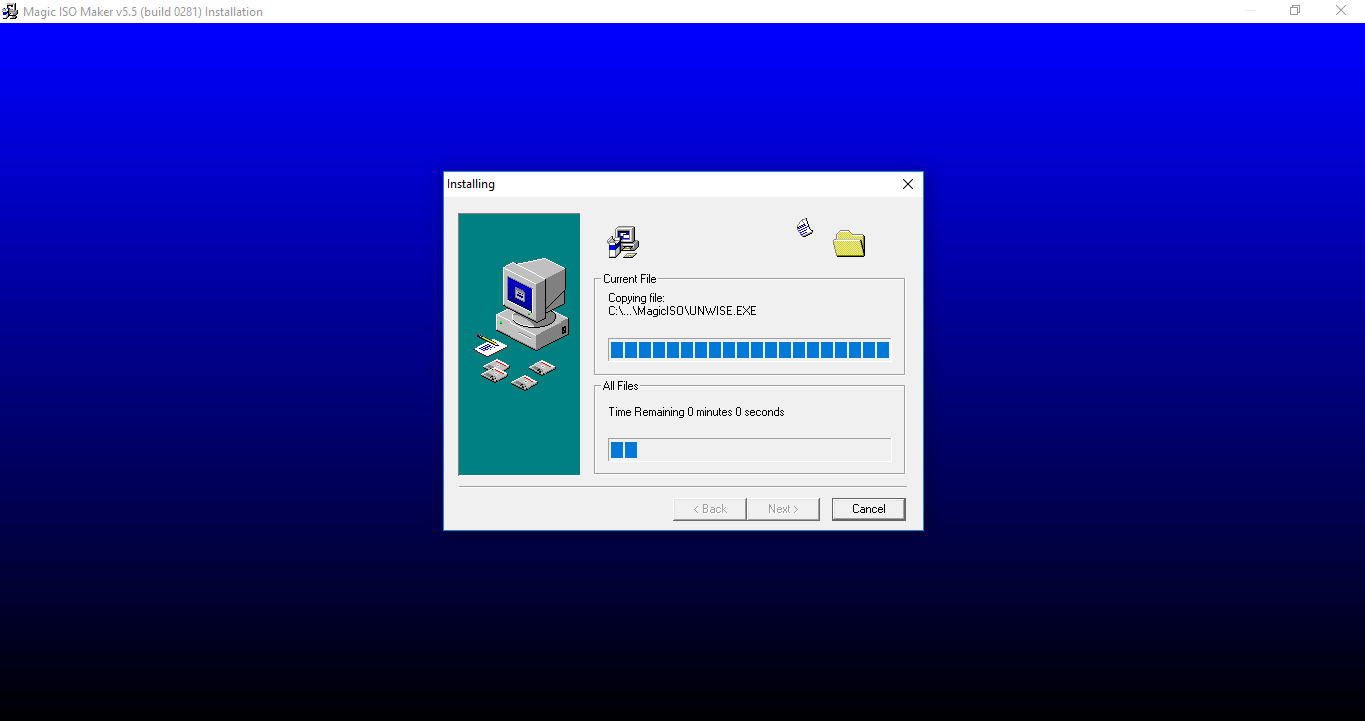Click the Magic ISO Maker title bar icon
The height and width of the screenshot is (721, 1365).
[x=10, y=11]
